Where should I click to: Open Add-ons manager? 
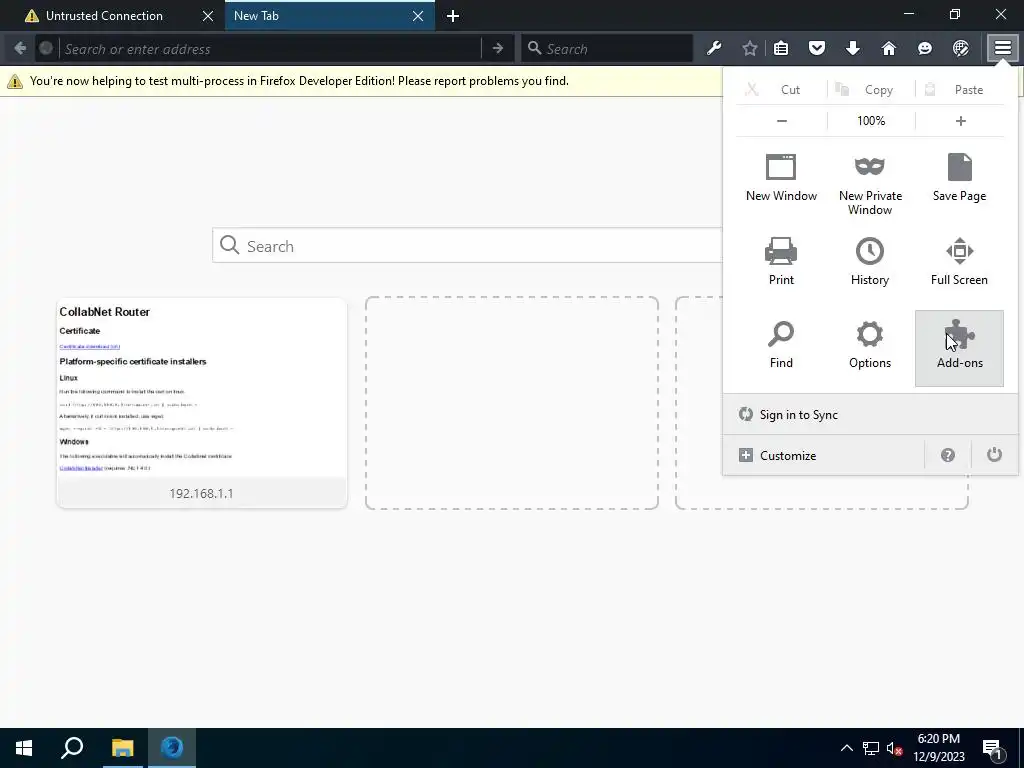[x=959, y=348]
